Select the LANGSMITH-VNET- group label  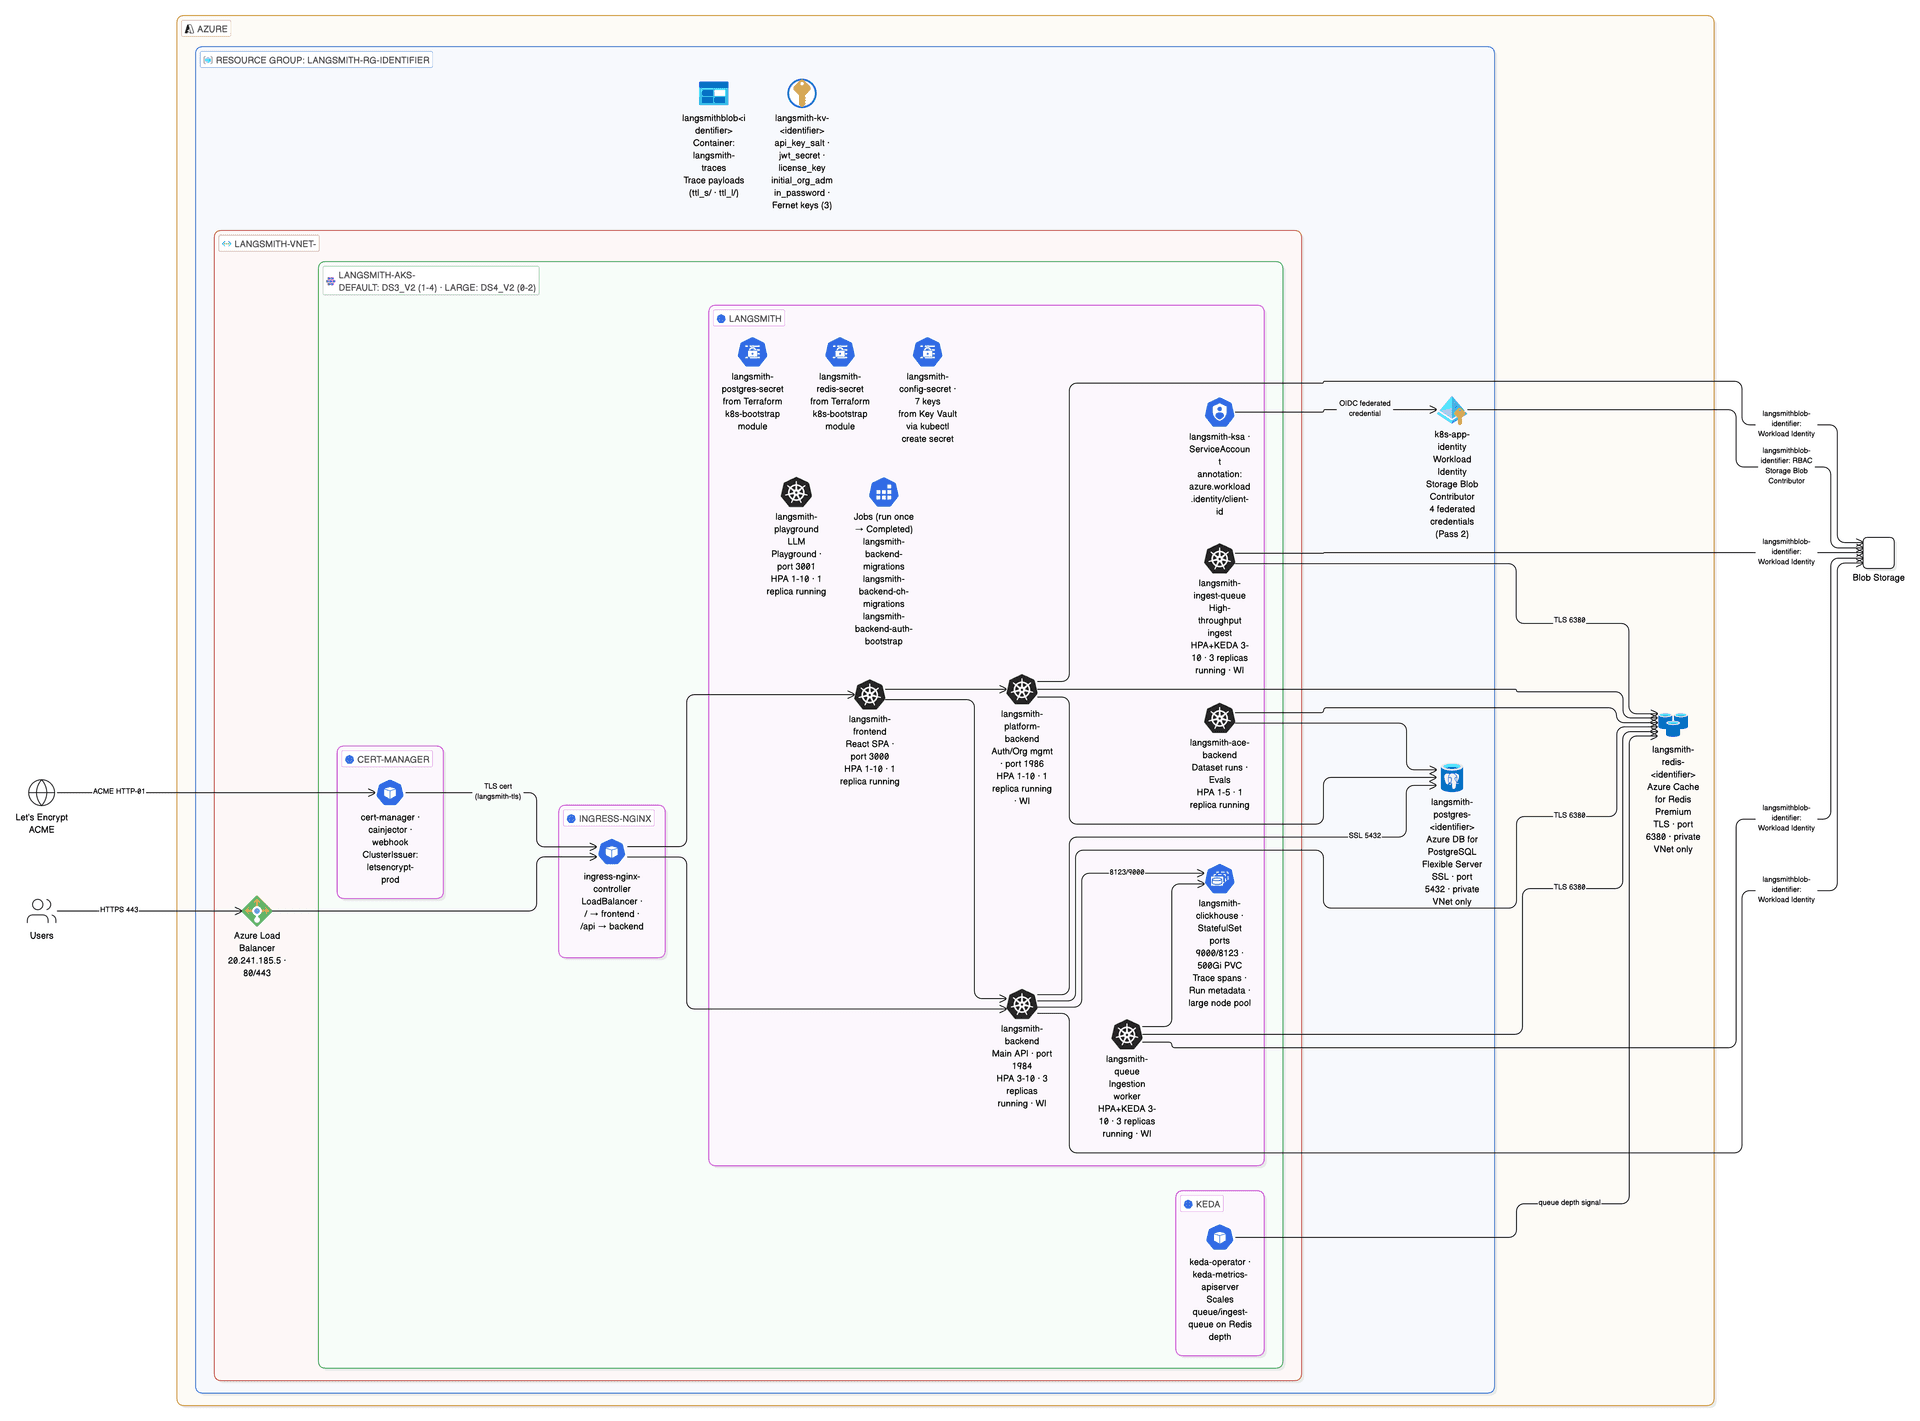(269, 244)
